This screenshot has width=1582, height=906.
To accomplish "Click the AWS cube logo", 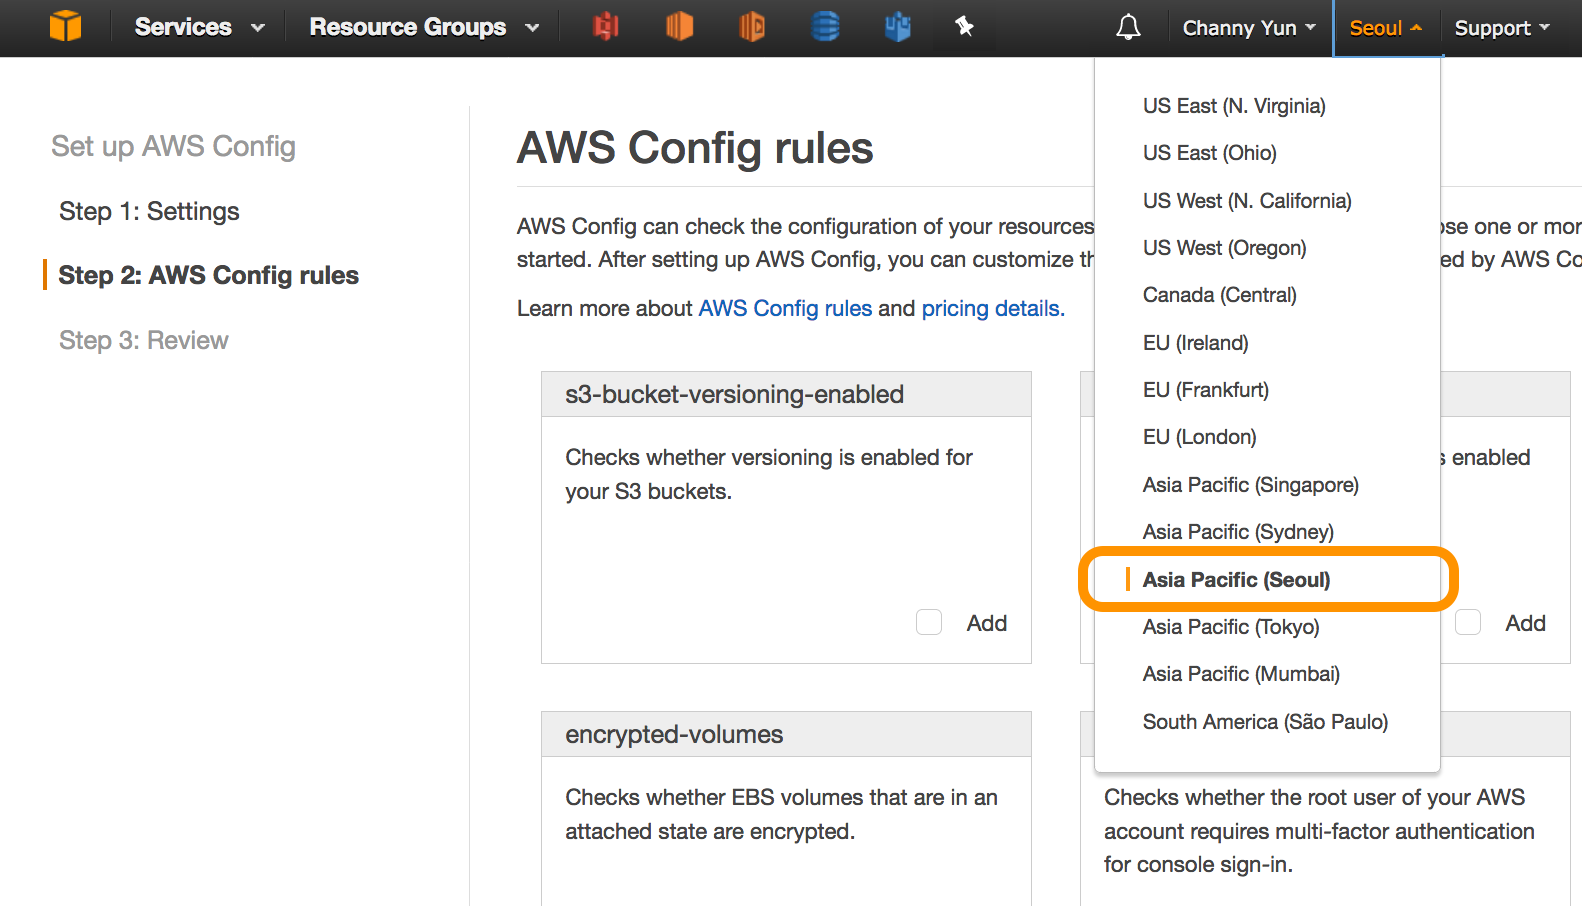I will coord(66,26).
